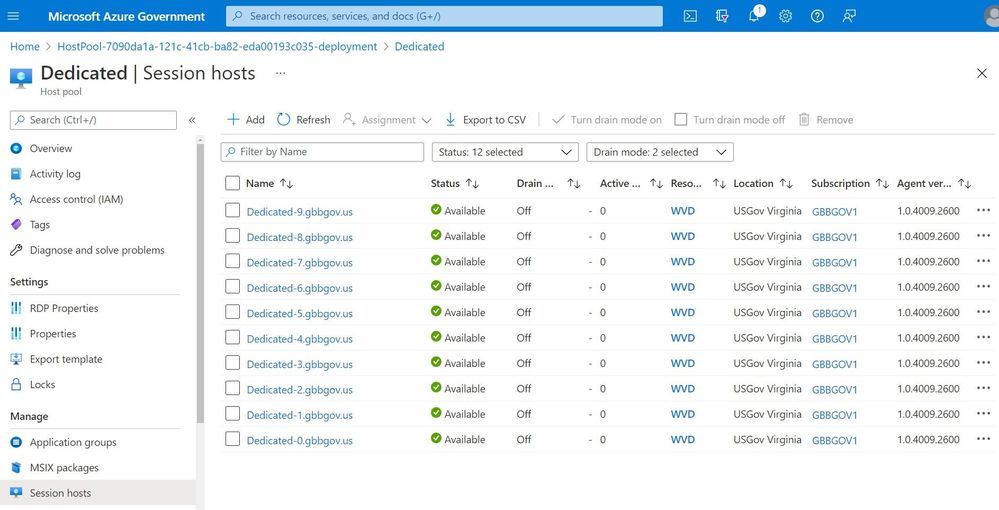Check the box for Dedicated-8.gbbgov.us

(233, 236)
